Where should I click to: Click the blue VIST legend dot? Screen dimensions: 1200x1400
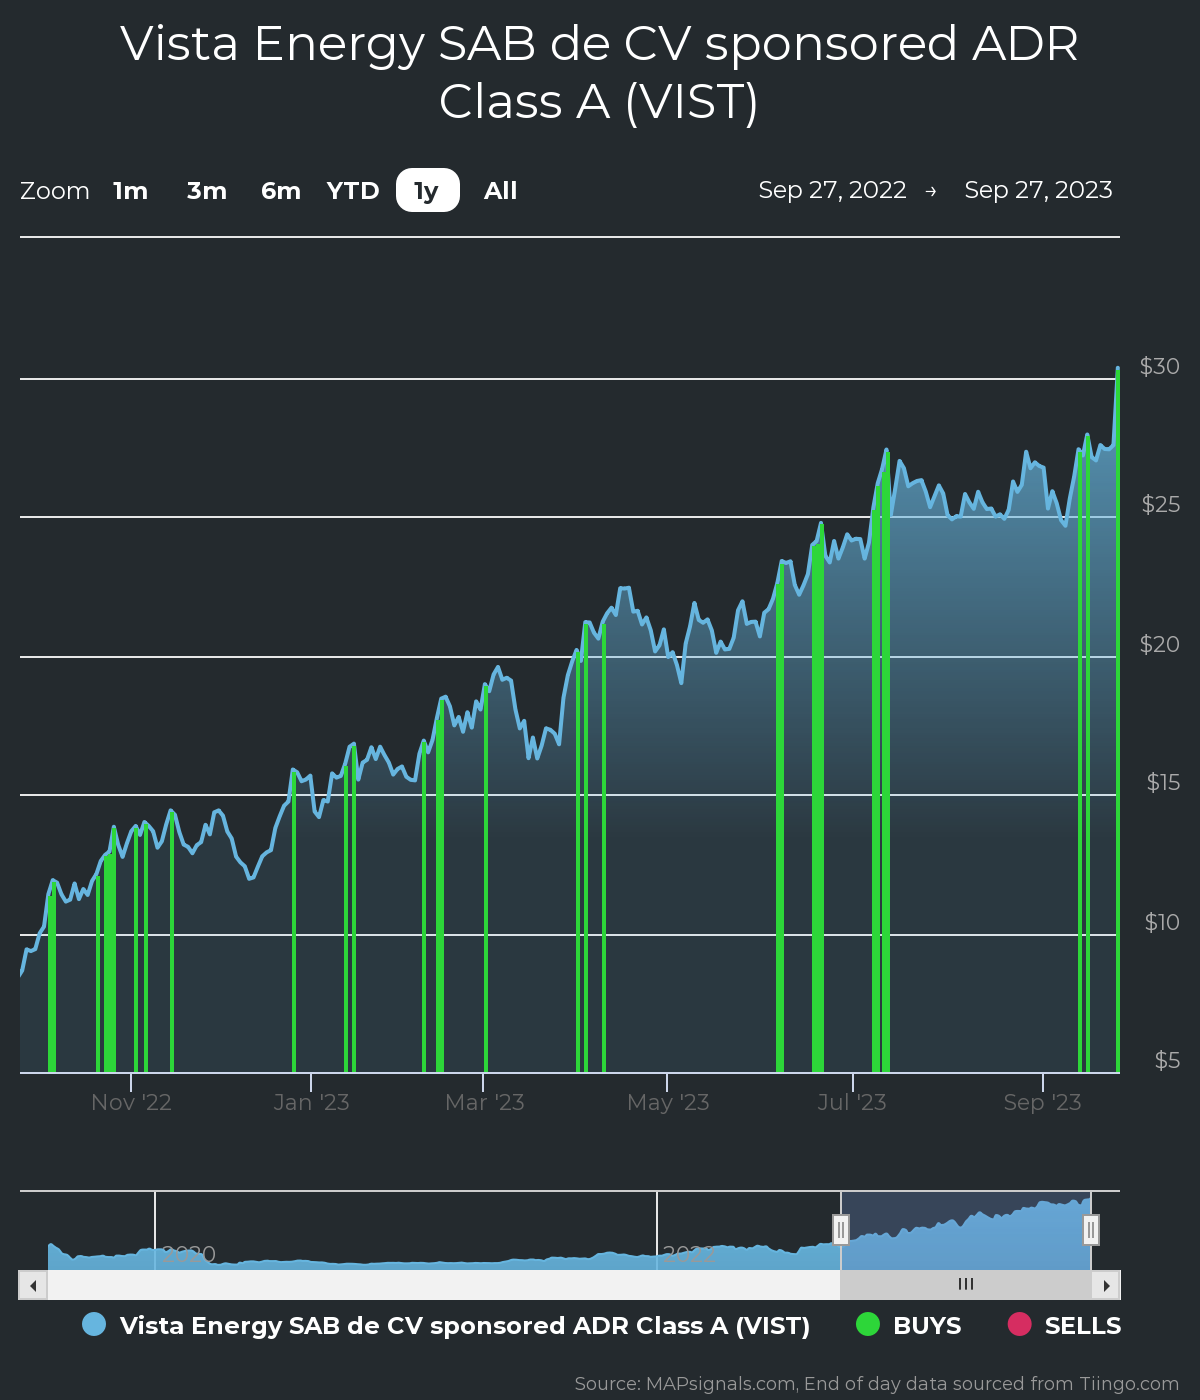coord(94,1324)
